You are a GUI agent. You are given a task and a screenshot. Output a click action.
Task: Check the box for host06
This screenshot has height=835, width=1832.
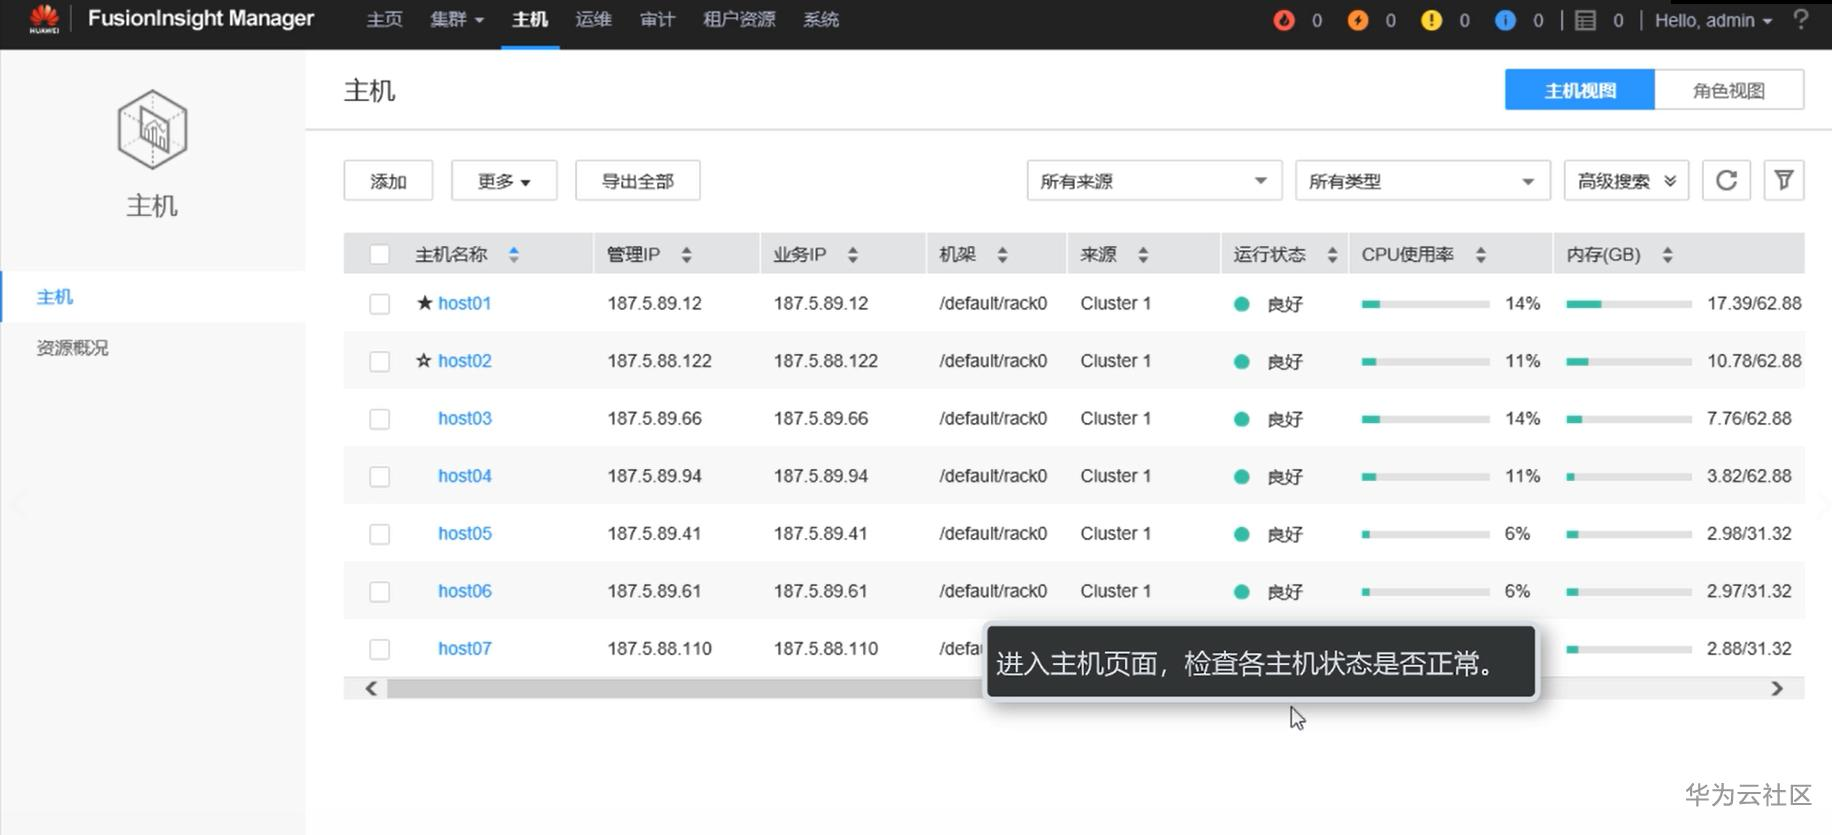(379, 592)
